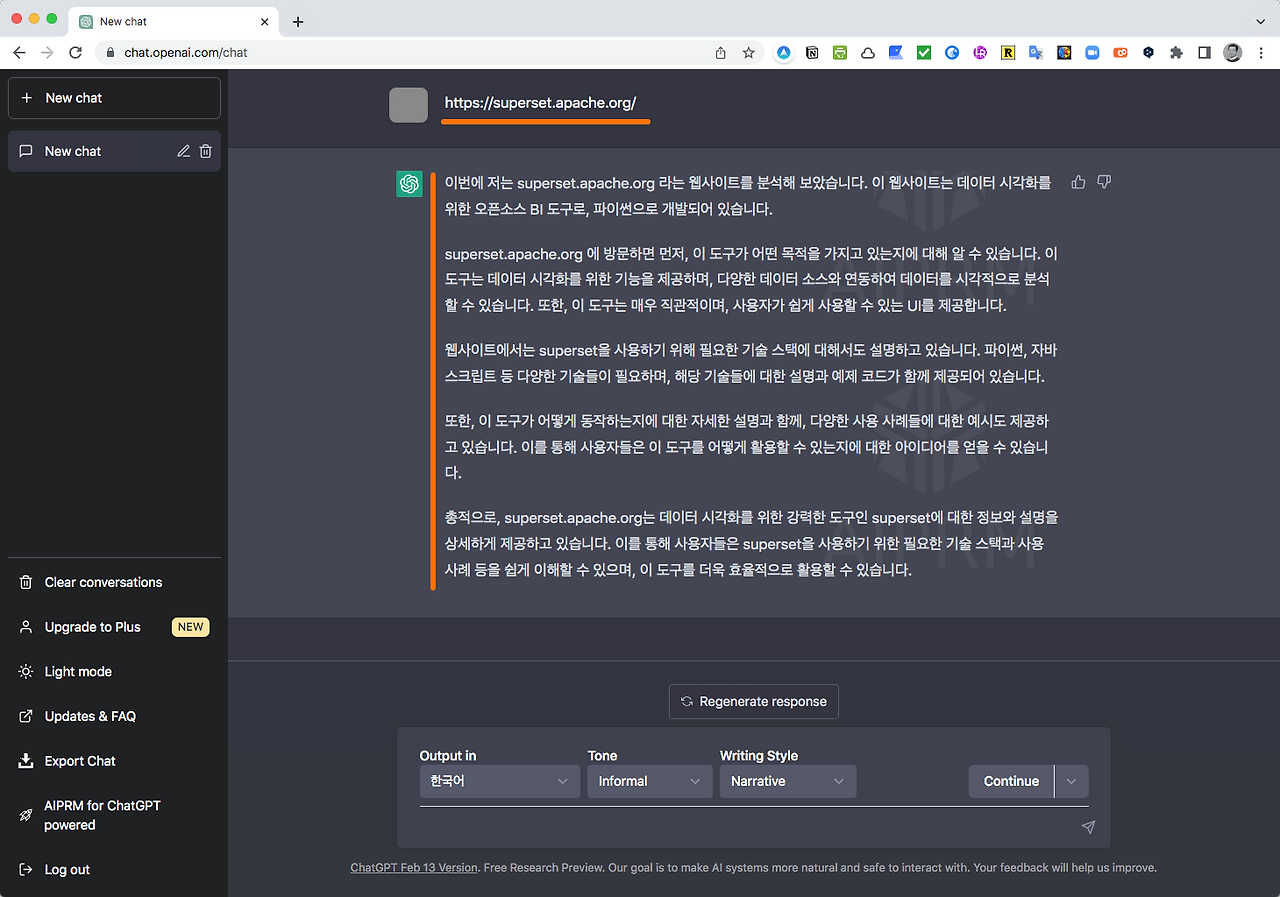Select the New chat browser tab
The width and height of the screenshot is (1280, 897).
174,21
